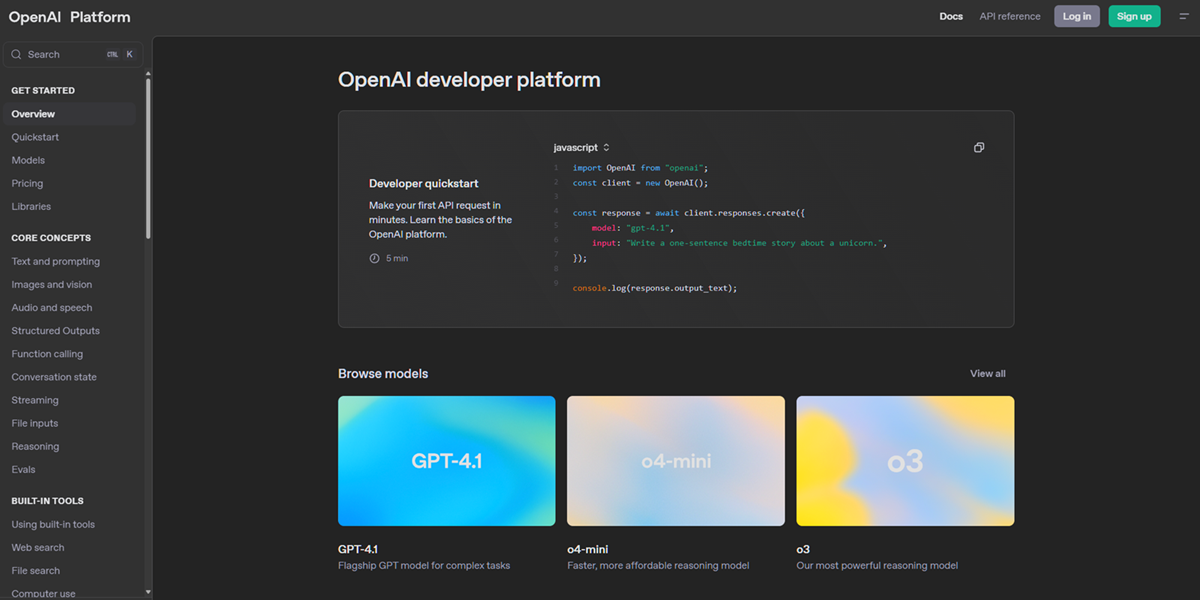Click the Browse models heading

pos(383,374)
